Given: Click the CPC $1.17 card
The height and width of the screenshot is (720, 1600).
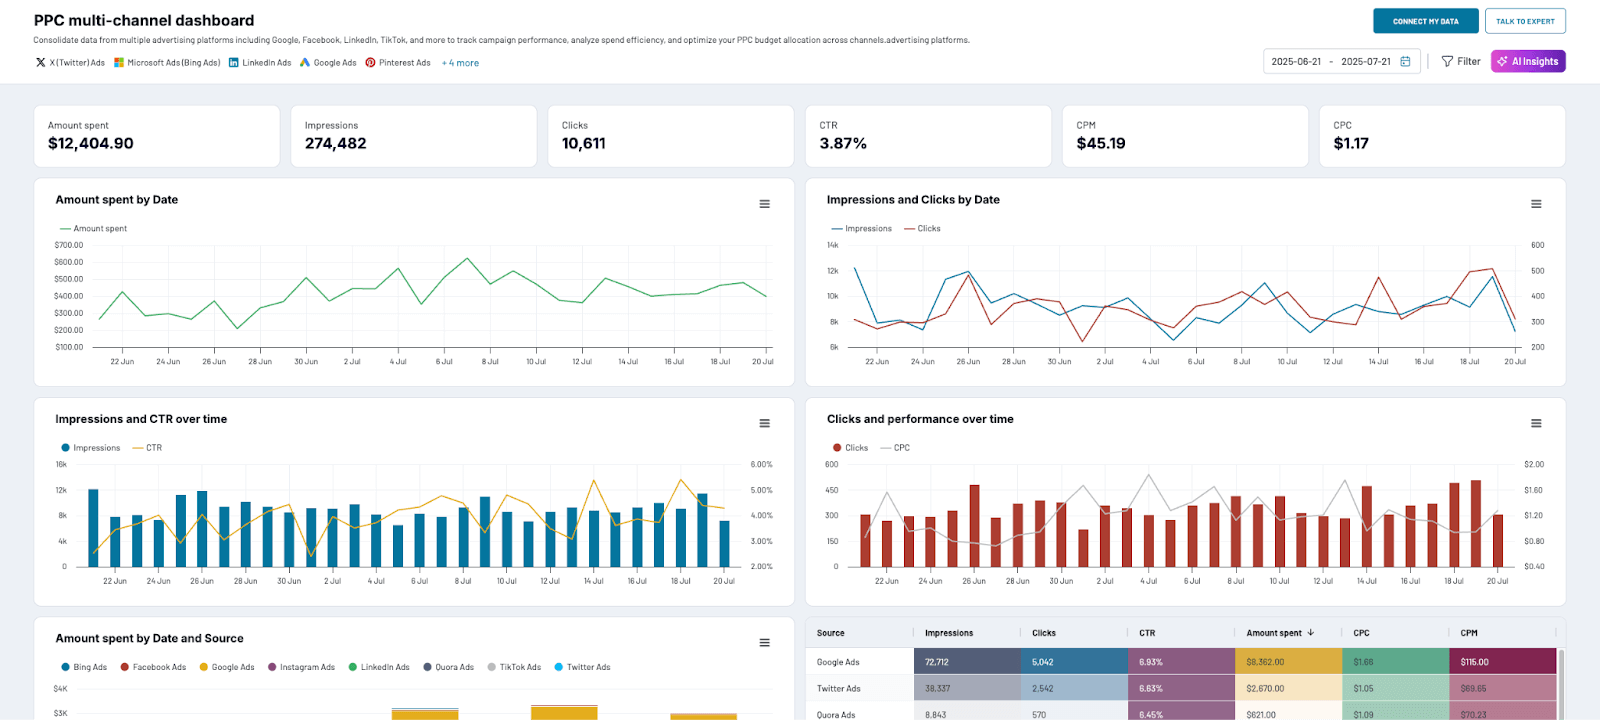Looking at the screenshot, I should point(1442,136).
